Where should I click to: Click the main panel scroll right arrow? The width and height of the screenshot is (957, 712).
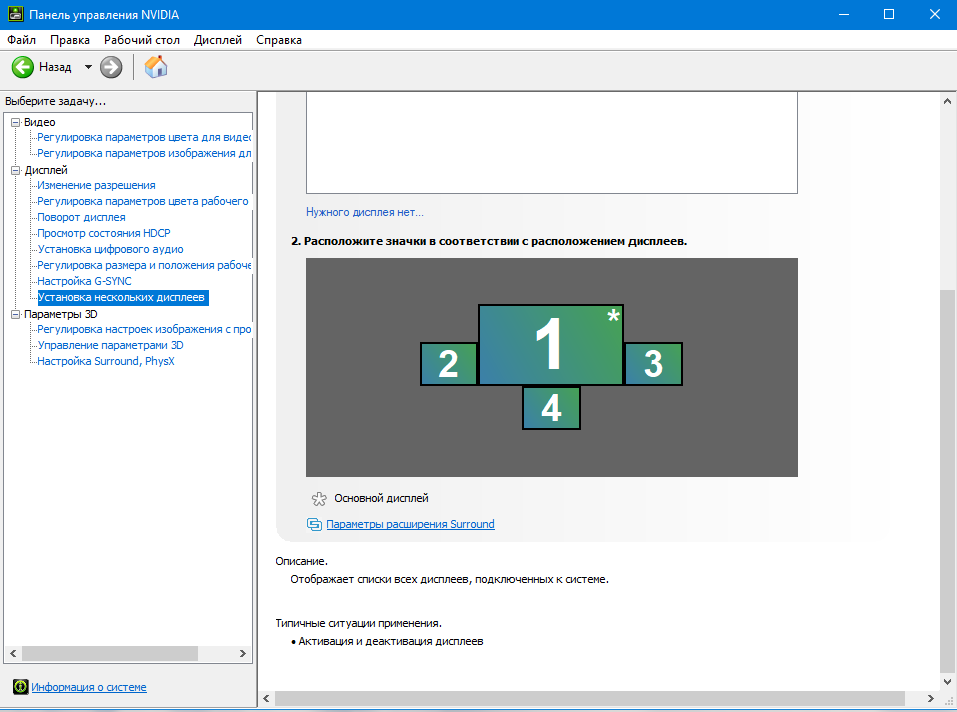[930, 698]
